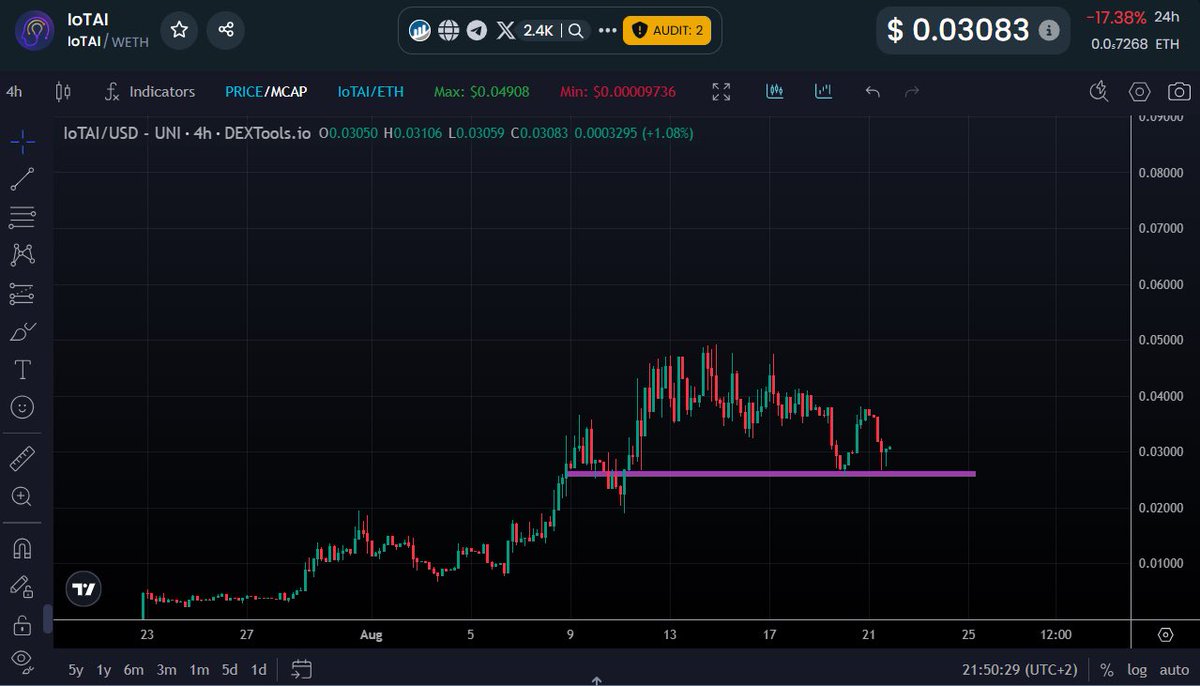Take a chart snapshot with the camera icon

(x=1177, y=91)
